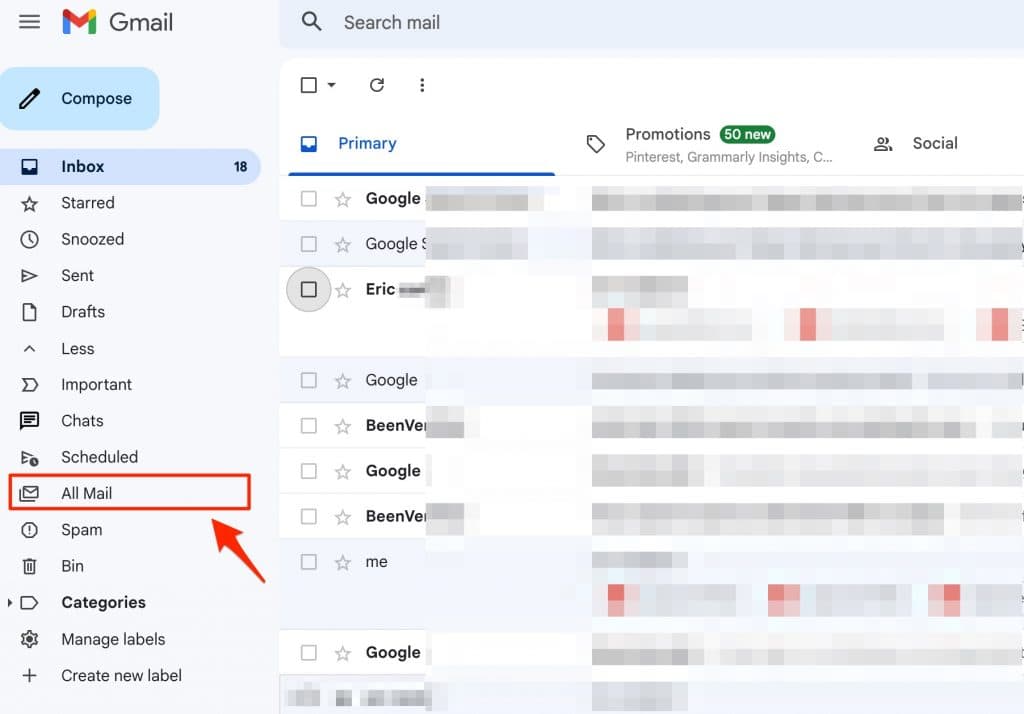This screenshot has height=714, width=1024.
Task: Click the refresh icon
Action: [x=377, y=85]
